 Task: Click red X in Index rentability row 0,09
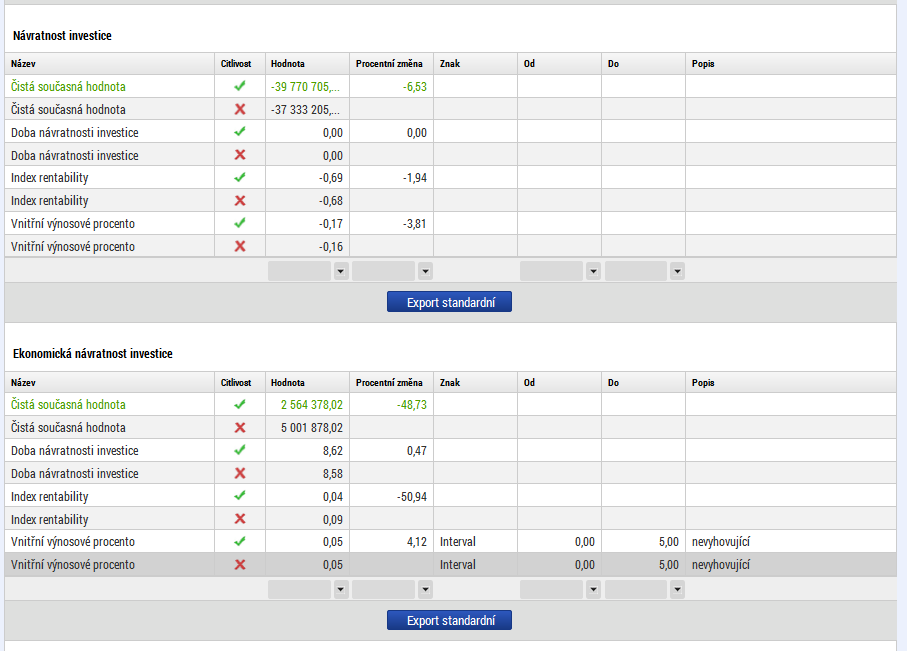239,518
